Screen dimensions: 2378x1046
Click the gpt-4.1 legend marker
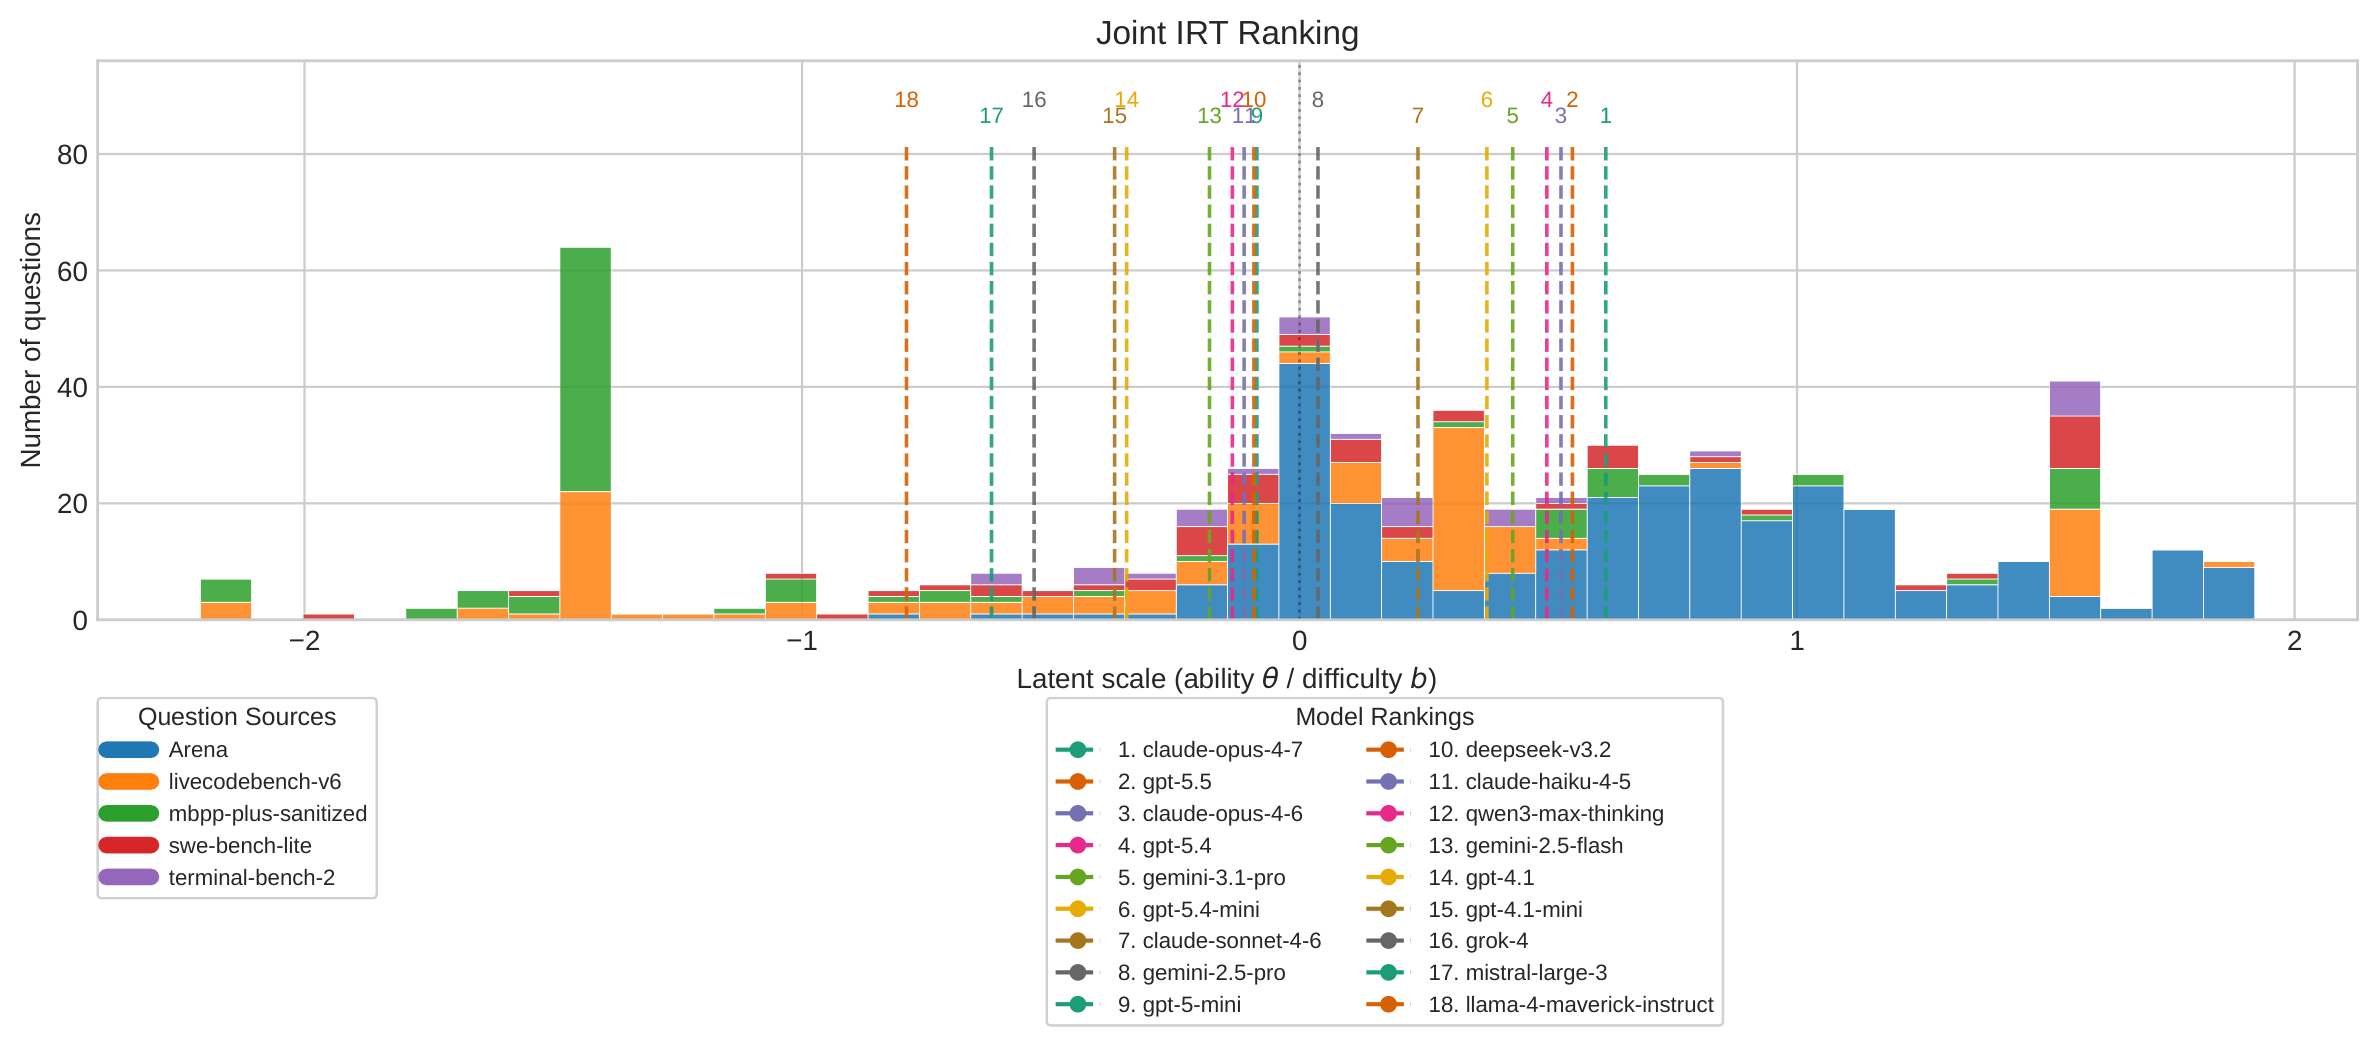pyautogui.click(x=1388, y=877)
